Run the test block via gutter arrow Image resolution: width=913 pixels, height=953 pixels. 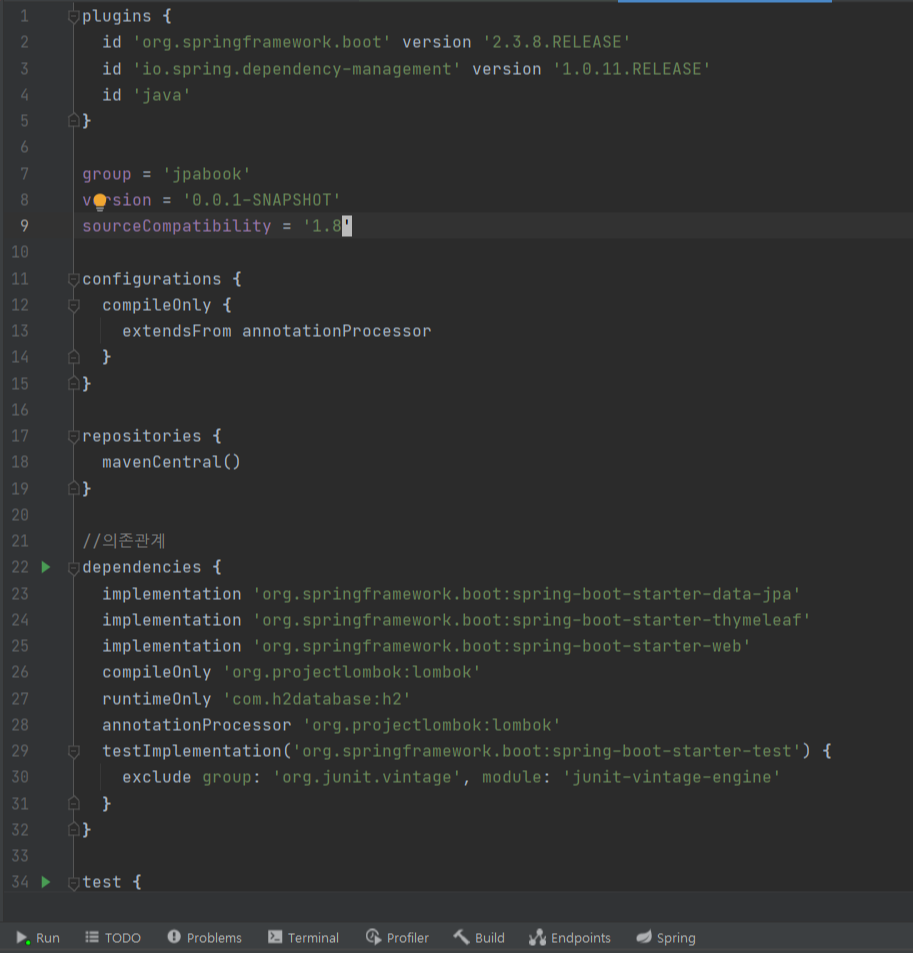(x=46, y=882)
